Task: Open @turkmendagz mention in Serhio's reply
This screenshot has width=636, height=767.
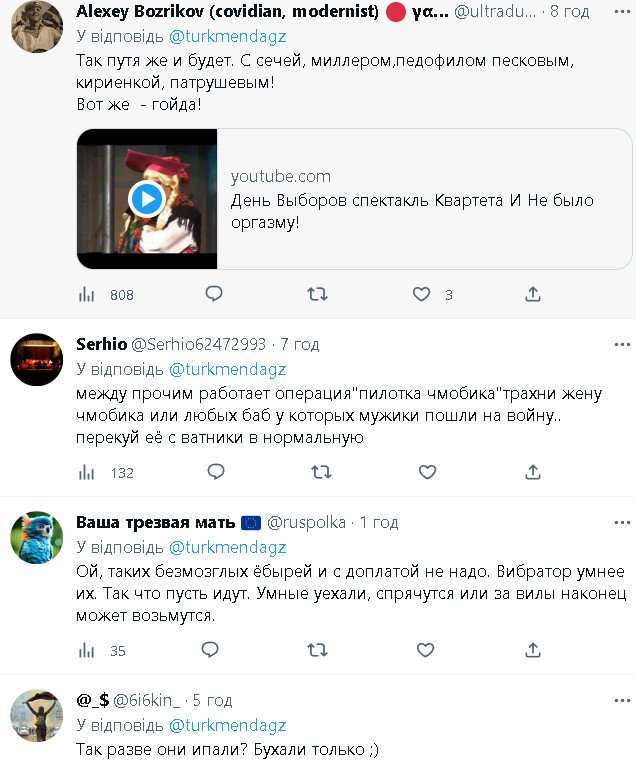Action: (227, 369)
